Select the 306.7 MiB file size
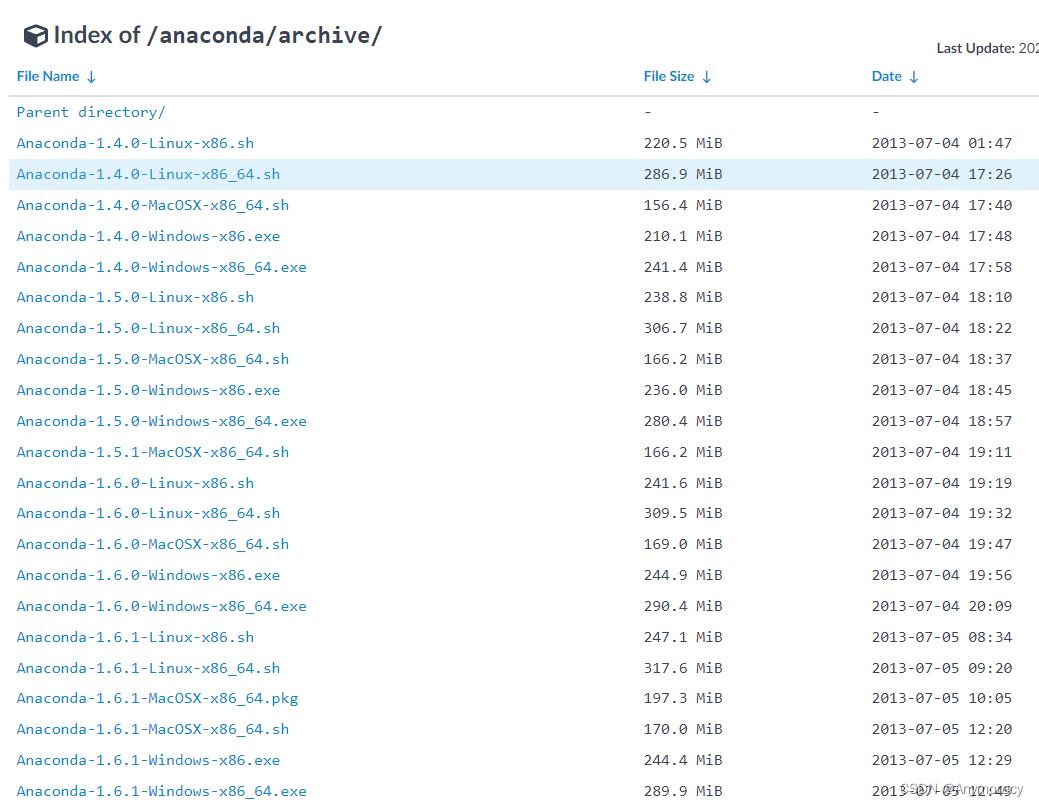 pyautogui.click(x=683, y=328)
